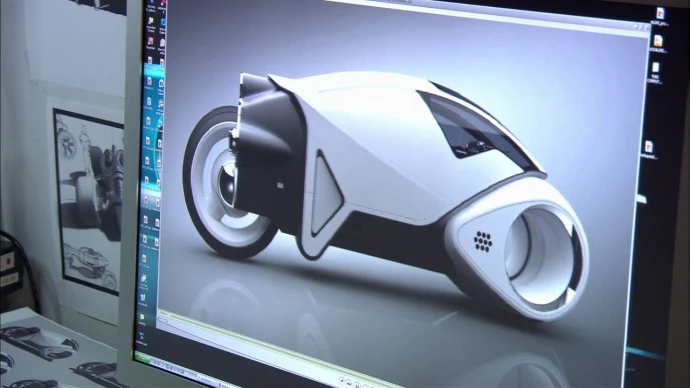Viewport: 690px width, 388px height.
Task: Open the yellow folder icon on left desktop edge
Action: pyautogui.click(x=142, y=317)
